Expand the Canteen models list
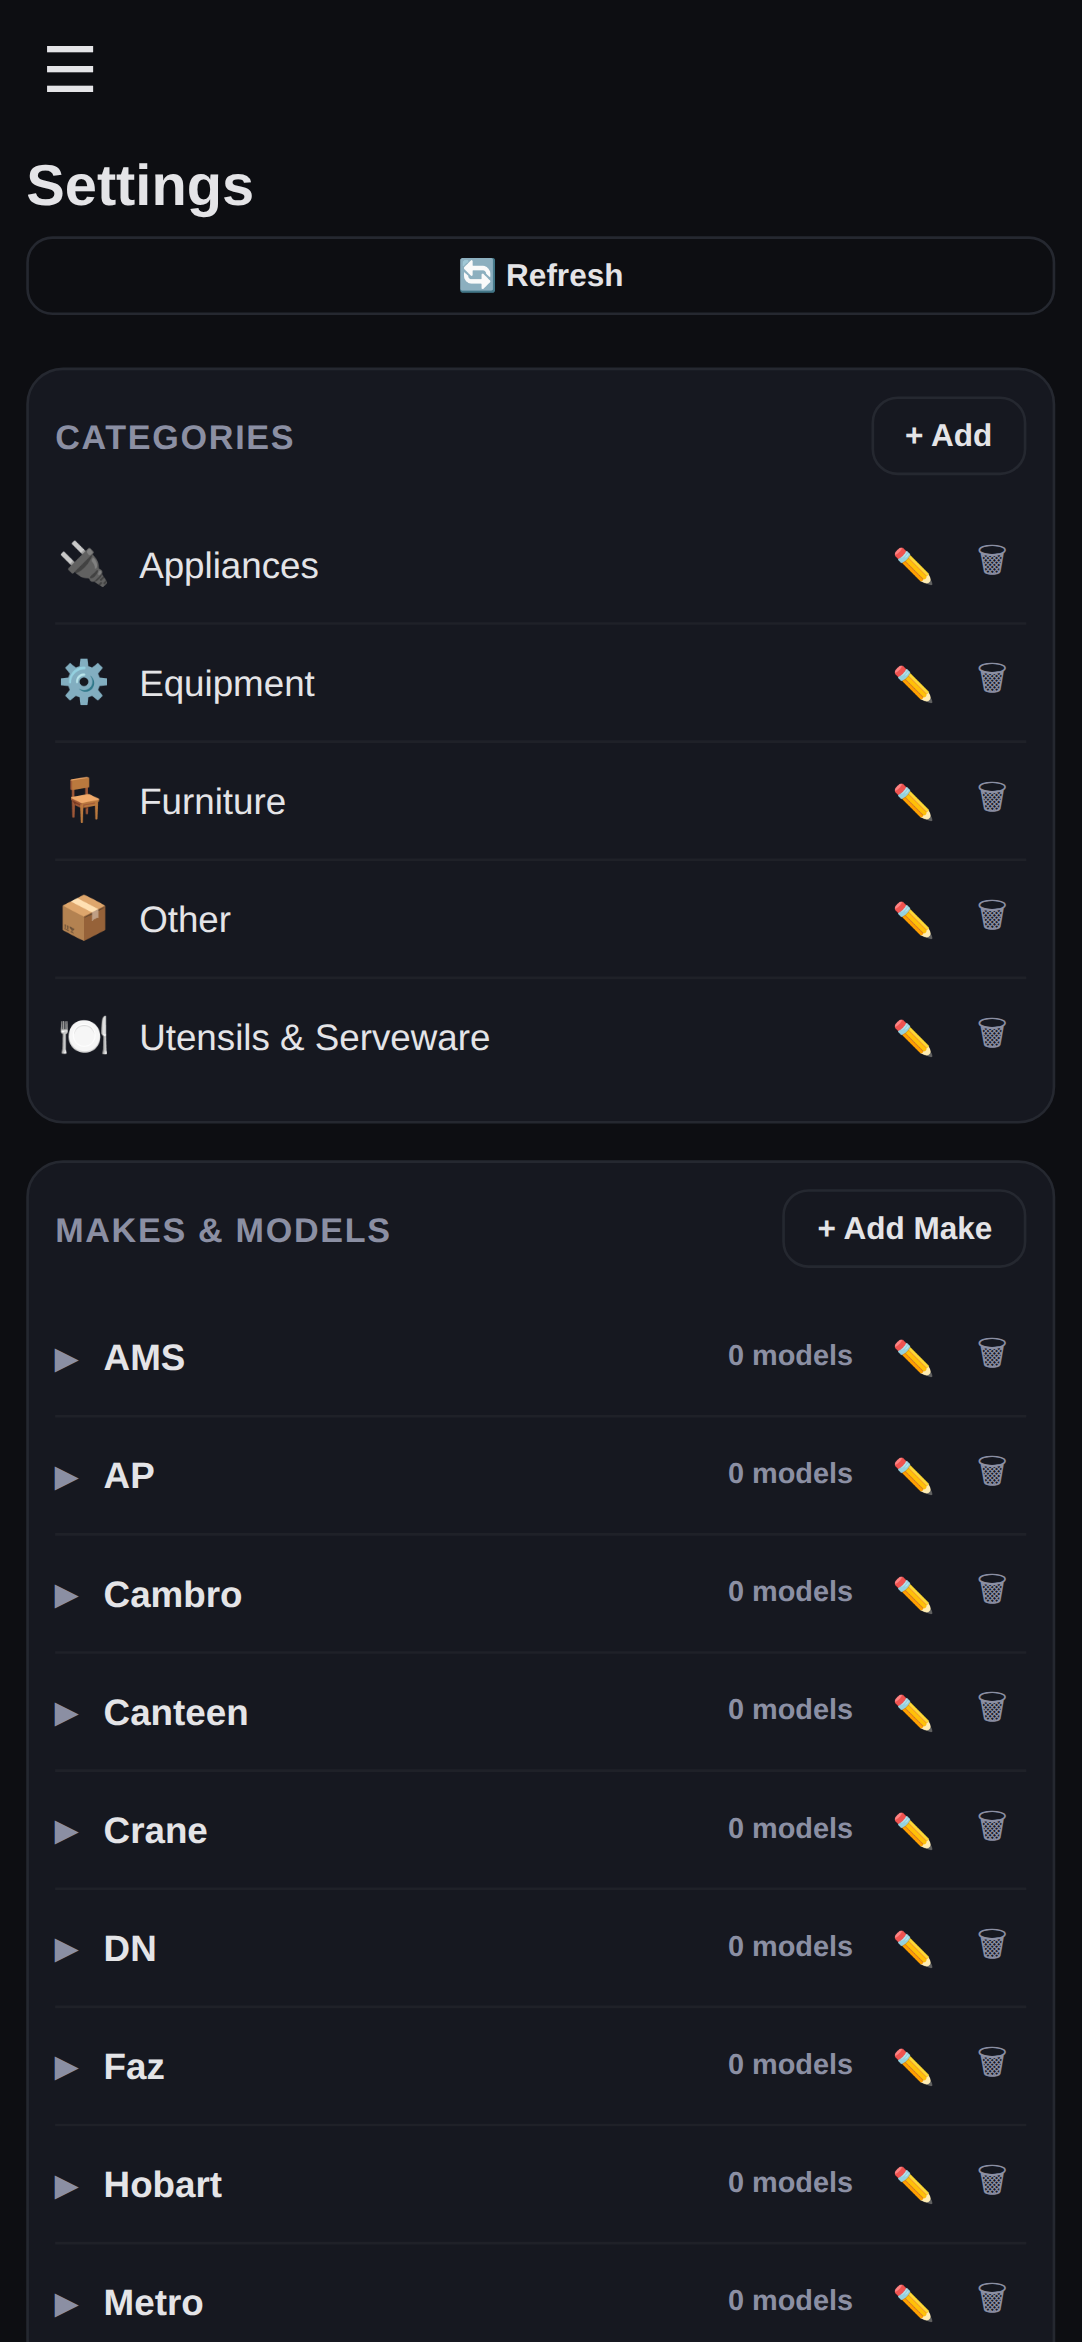This screenshot has height=2342, width=1082. [x=66, y=1714]
